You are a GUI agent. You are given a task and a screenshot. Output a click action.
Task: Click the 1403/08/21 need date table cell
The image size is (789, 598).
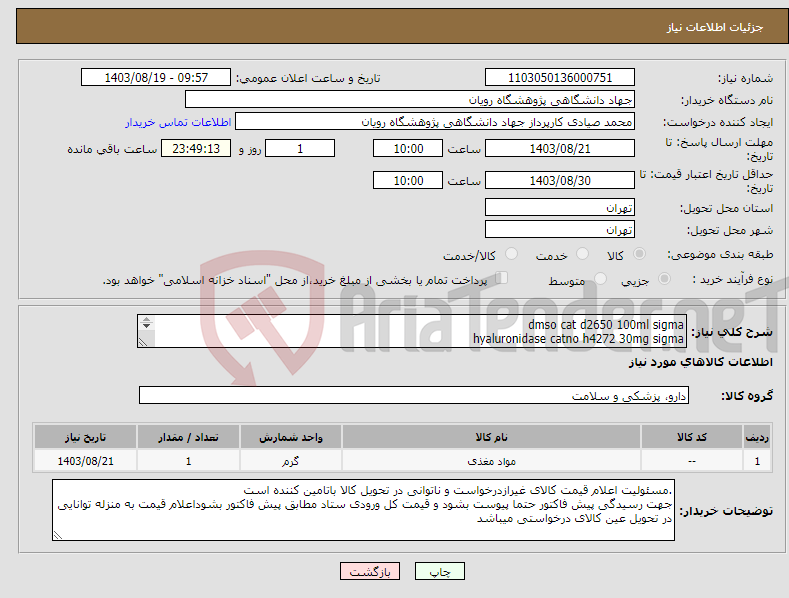[x=85, y=461]
